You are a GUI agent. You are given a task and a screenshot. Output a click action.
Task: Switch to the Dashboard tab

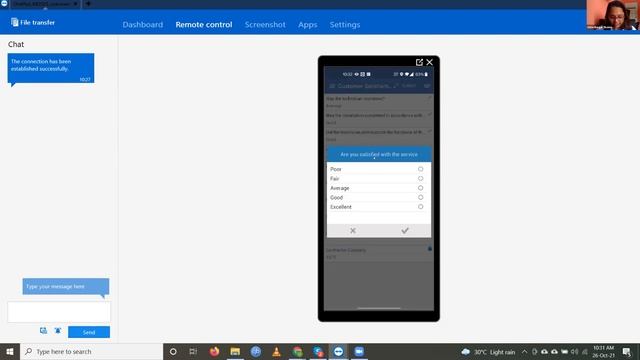click(142, 24)
